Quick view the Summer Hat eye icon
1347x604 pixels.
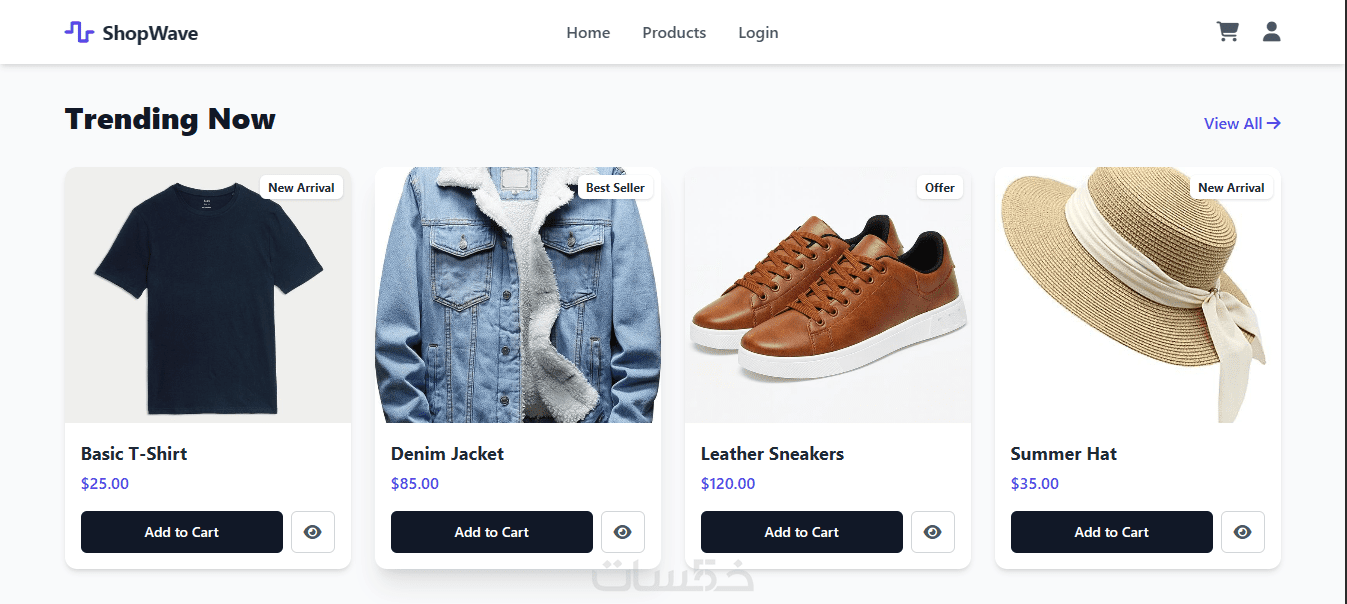1242,532
